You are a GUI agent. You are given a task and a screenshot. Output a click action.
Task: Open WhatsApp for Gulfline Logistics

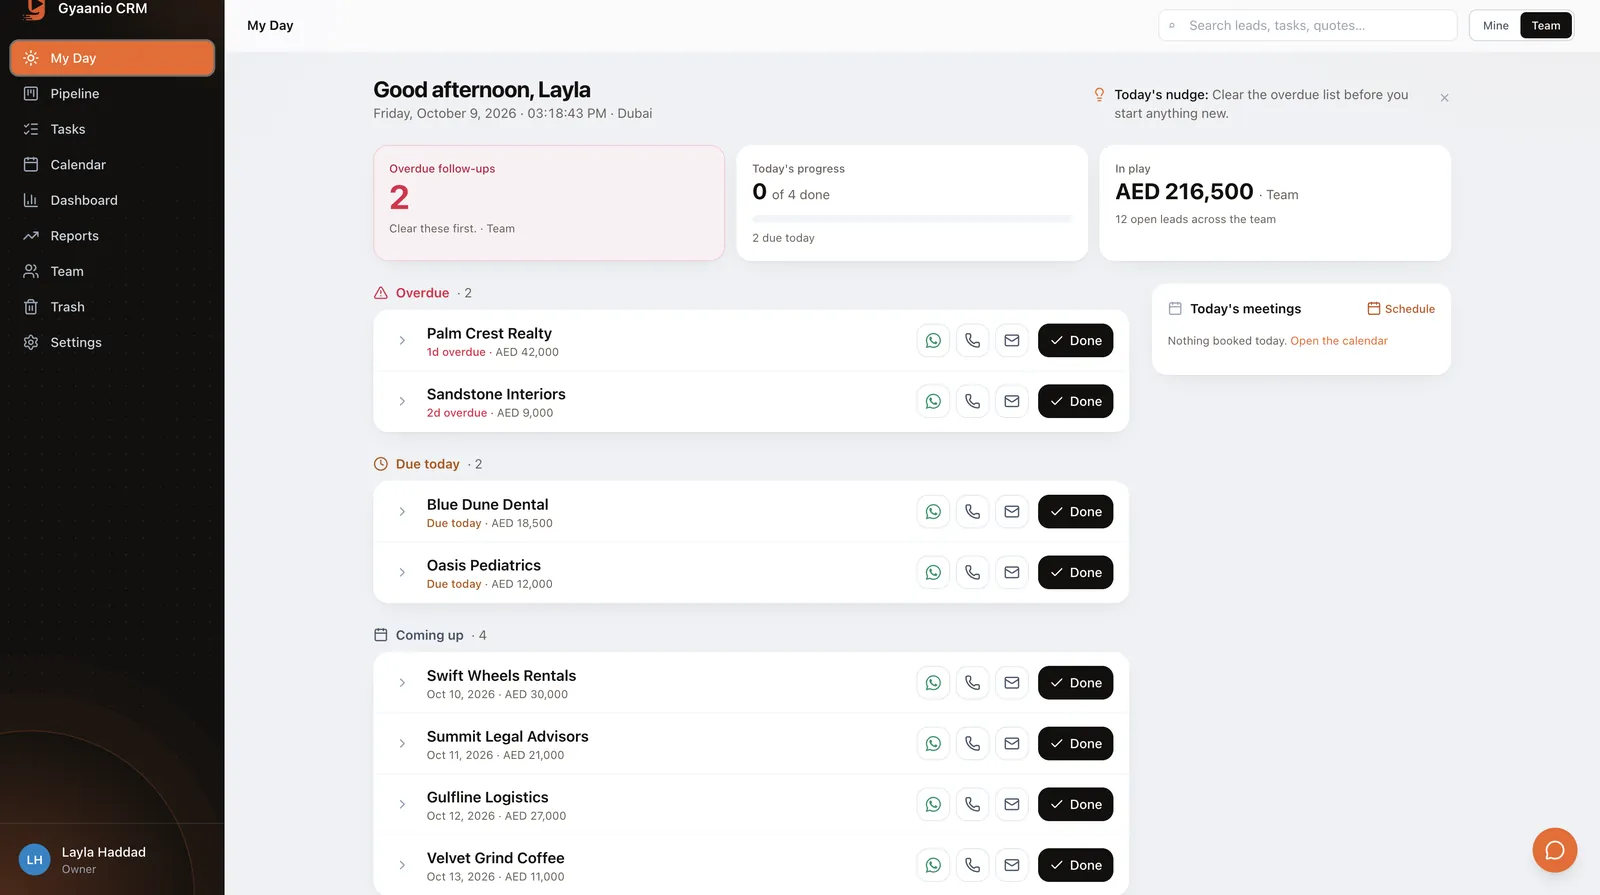(x=933, y=805)
